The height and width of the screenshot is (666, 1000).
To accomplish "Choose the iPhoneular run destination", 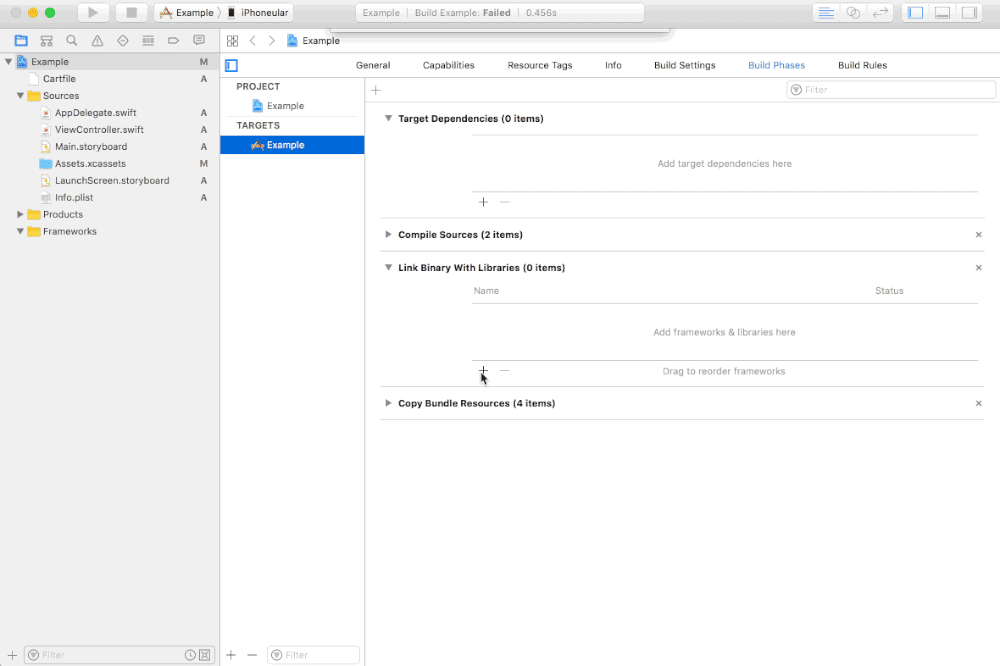I will pyautogui.click(x=258, y=13).
